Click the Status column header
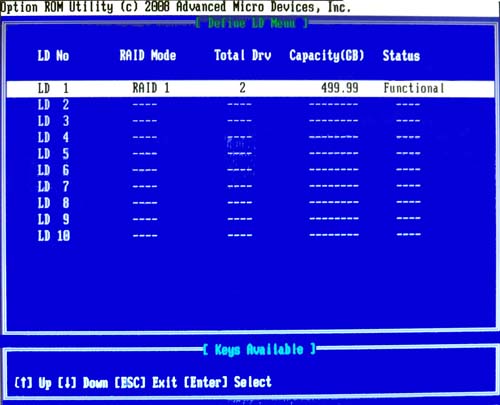 pos(401,56)
